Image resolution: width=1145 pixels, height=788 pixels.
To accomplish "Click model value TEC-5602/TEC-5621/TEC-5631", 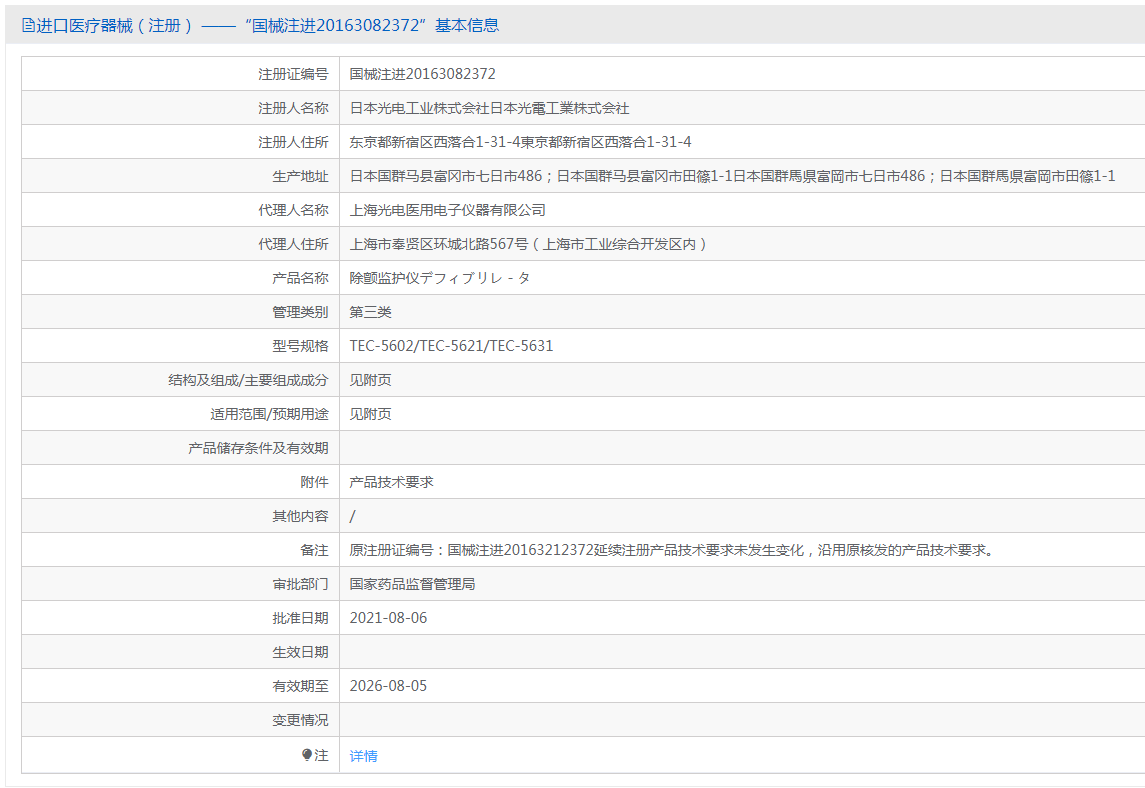I will point(451,346).
